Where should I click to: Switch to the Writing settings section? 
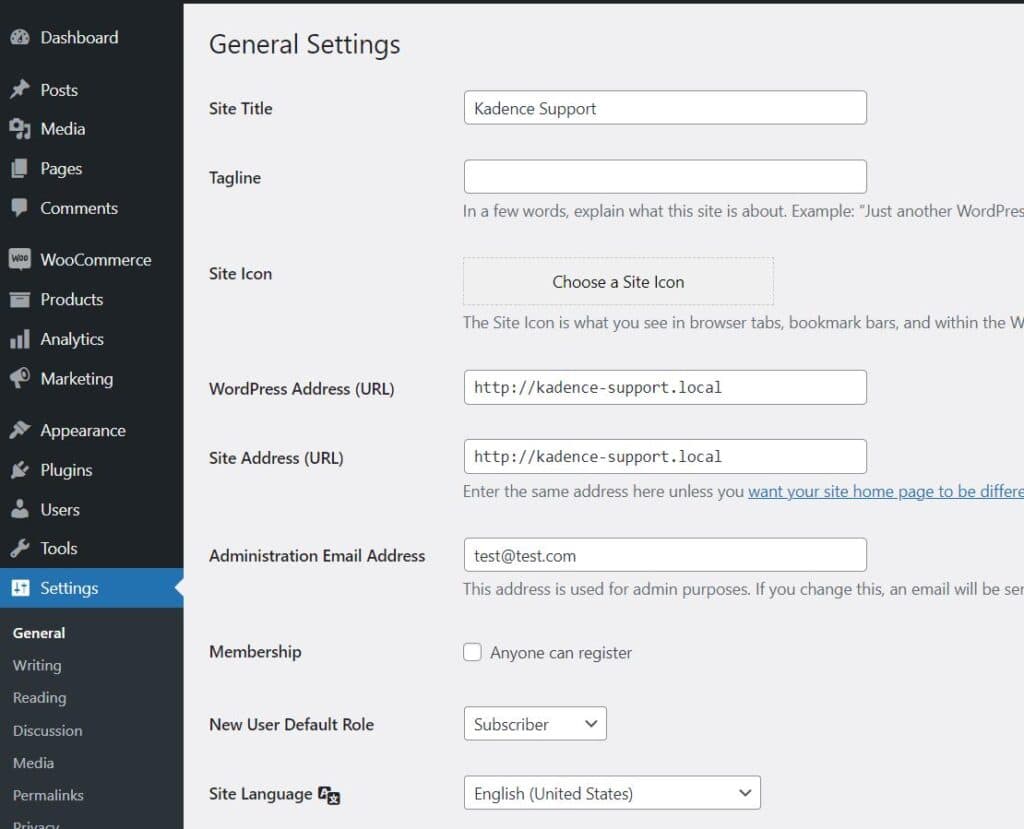[36, 665]
